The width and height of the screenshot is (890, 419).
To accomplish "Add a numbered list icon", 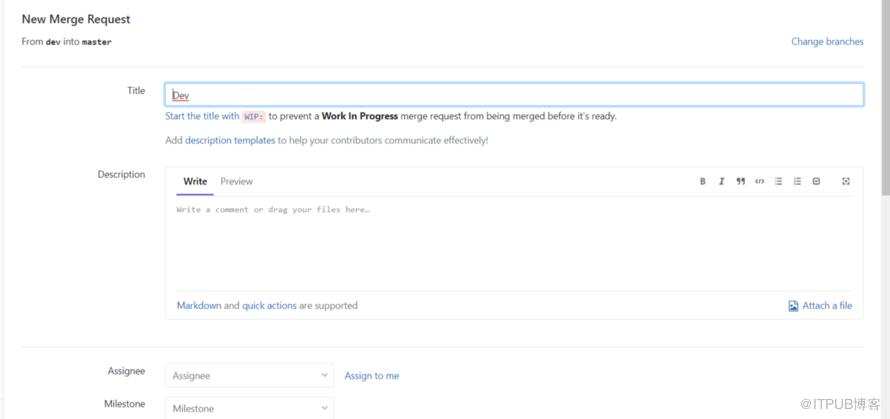I will point(797,182).
